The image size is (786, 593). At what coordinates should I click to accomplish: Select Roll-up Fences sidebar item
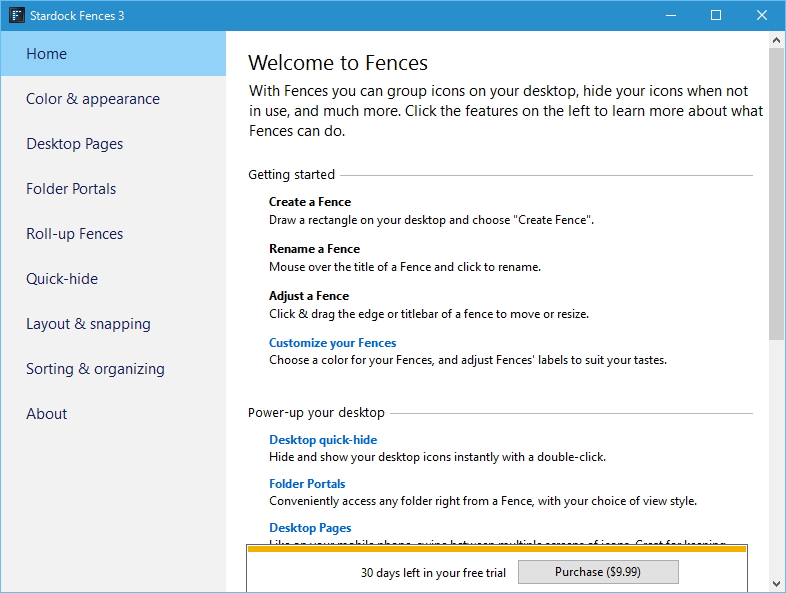[x=75, y=234]
